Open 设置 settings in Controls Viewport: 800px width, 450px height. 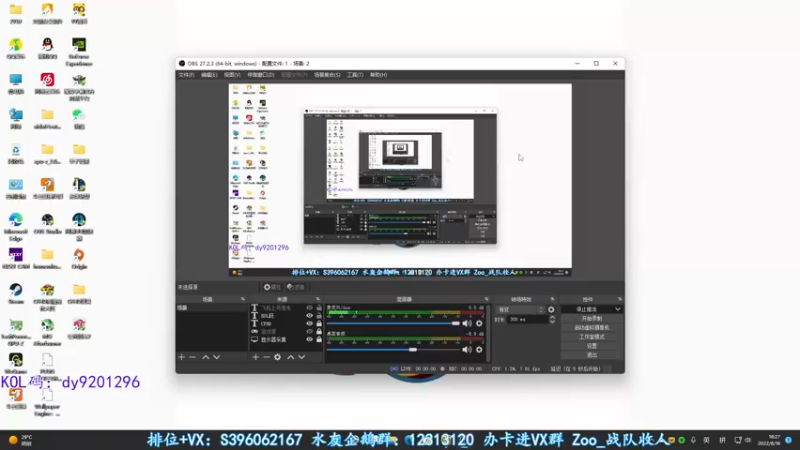591,346
